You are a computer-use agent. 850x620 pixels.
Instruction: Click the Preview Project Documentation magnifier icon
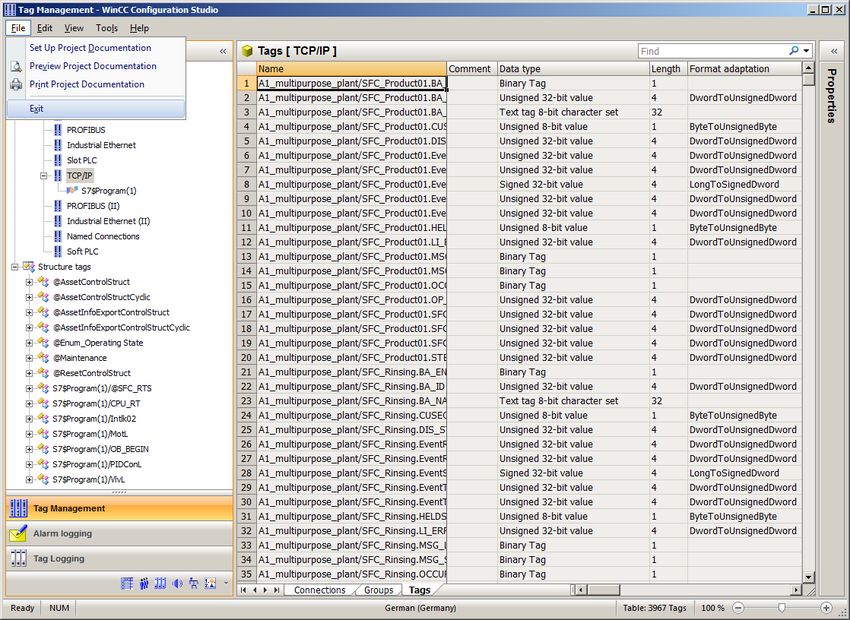16,66
